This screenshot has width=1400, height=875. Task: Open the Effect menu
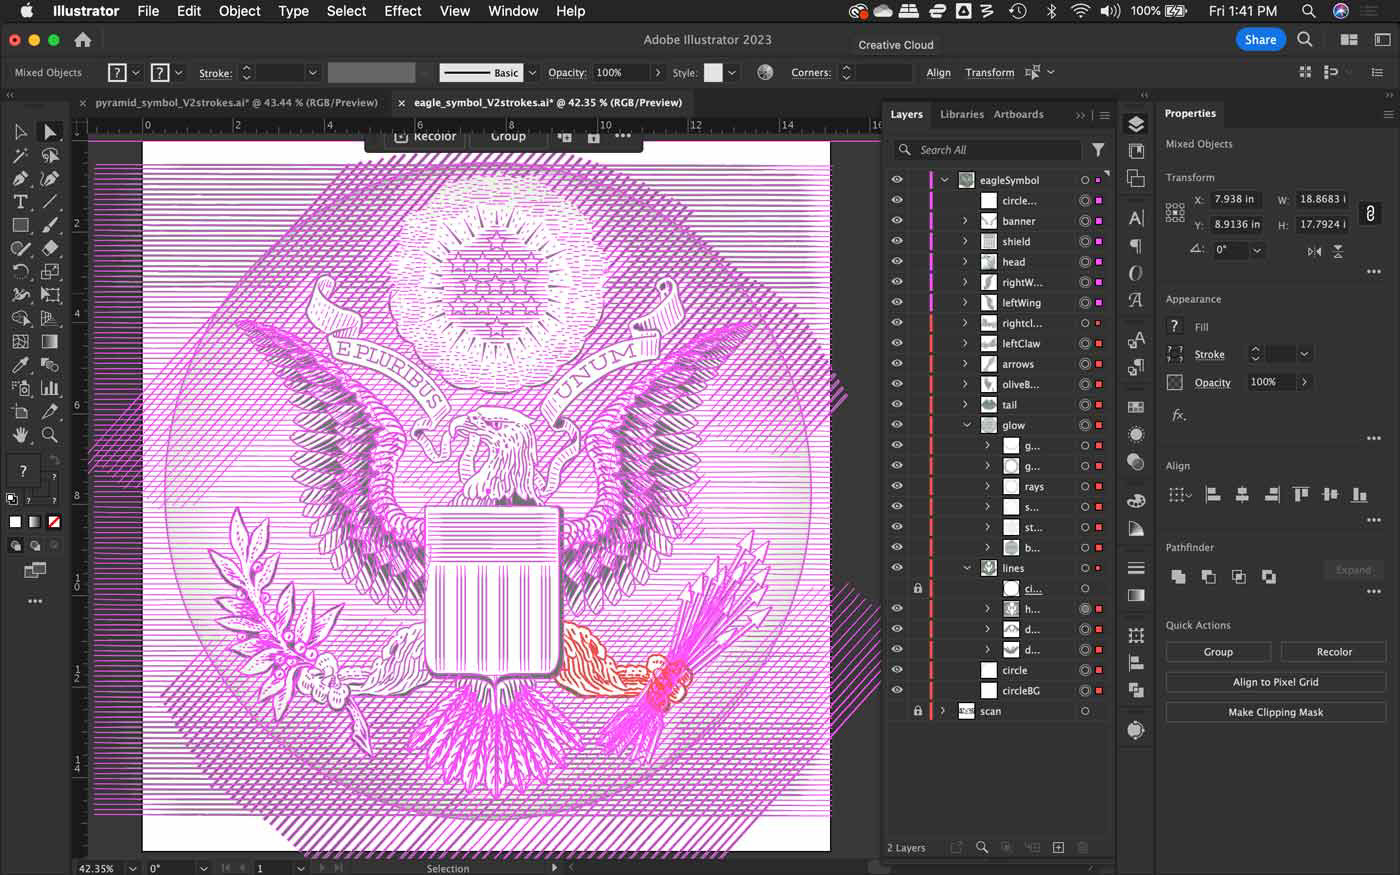402,11
